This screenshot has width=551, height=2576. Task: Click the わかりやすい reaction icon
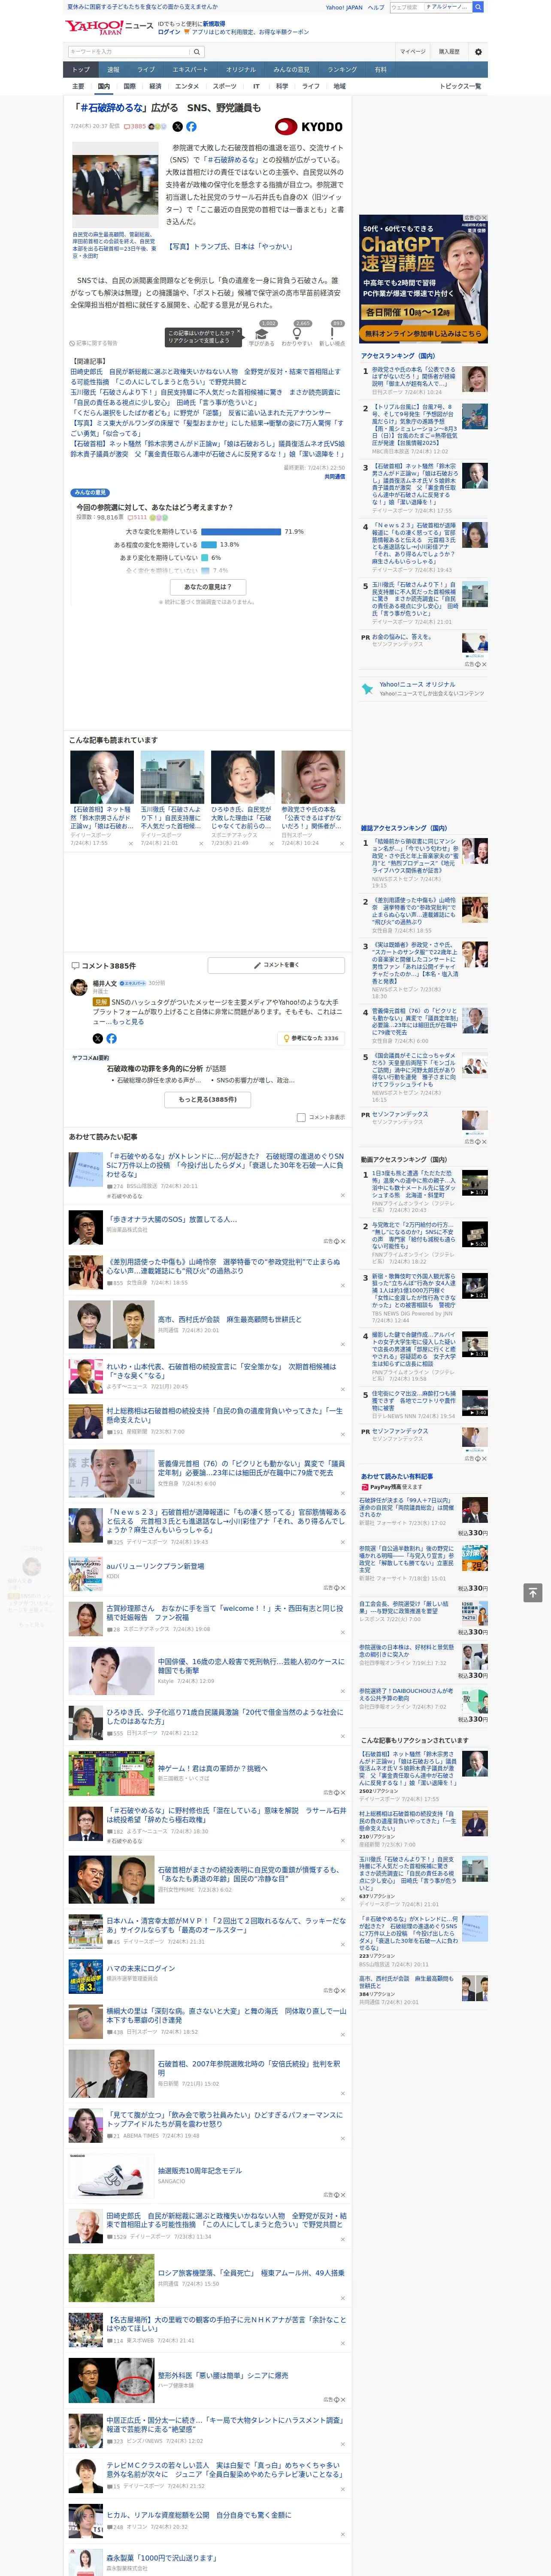tap(297, 333)
